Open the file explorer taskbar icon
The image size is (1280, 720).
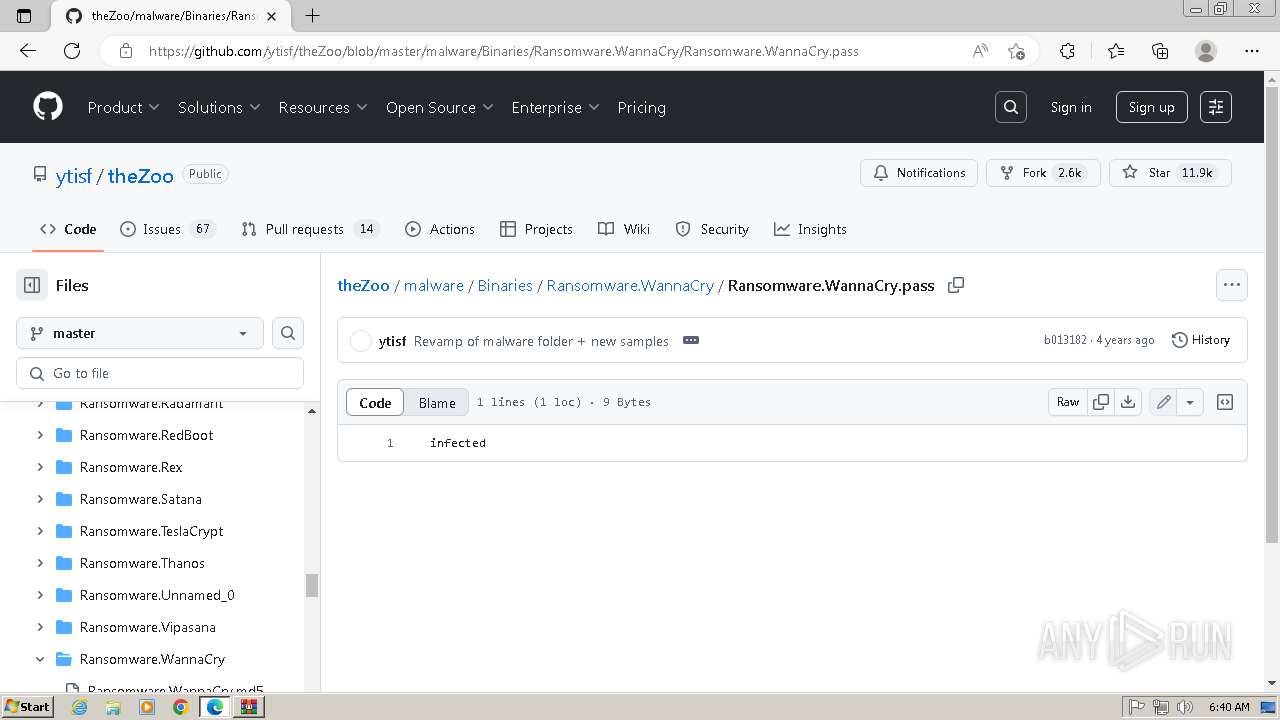pos(113,707)
